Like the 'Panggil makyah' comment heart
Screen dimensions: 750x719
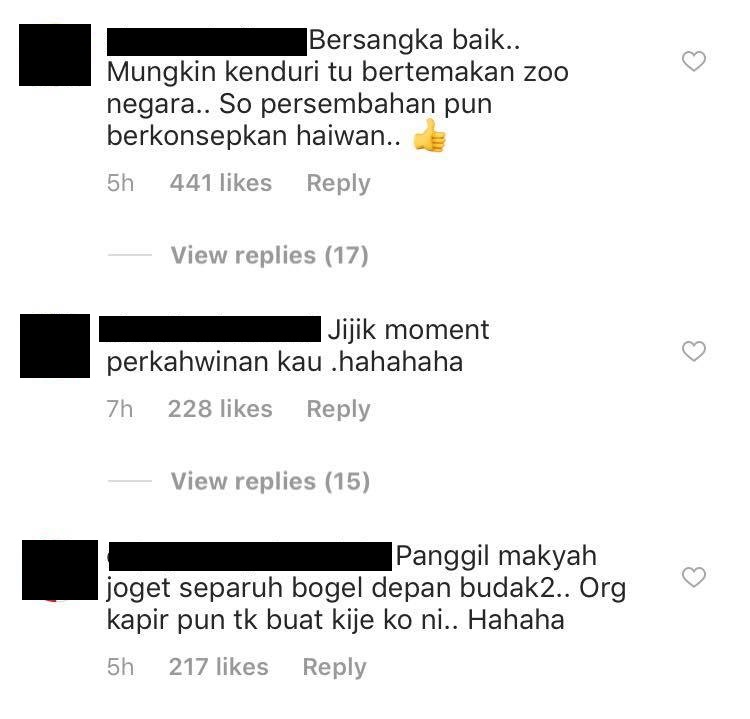tap(694, 577)
